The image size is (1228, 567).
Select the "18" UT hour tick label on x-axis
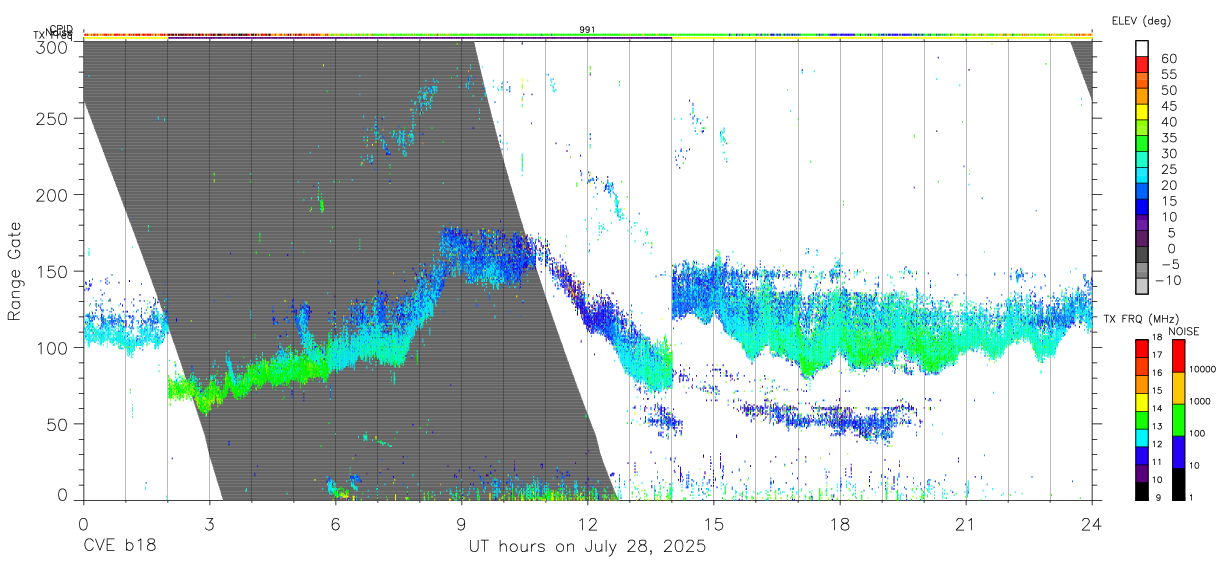point(840,525)
